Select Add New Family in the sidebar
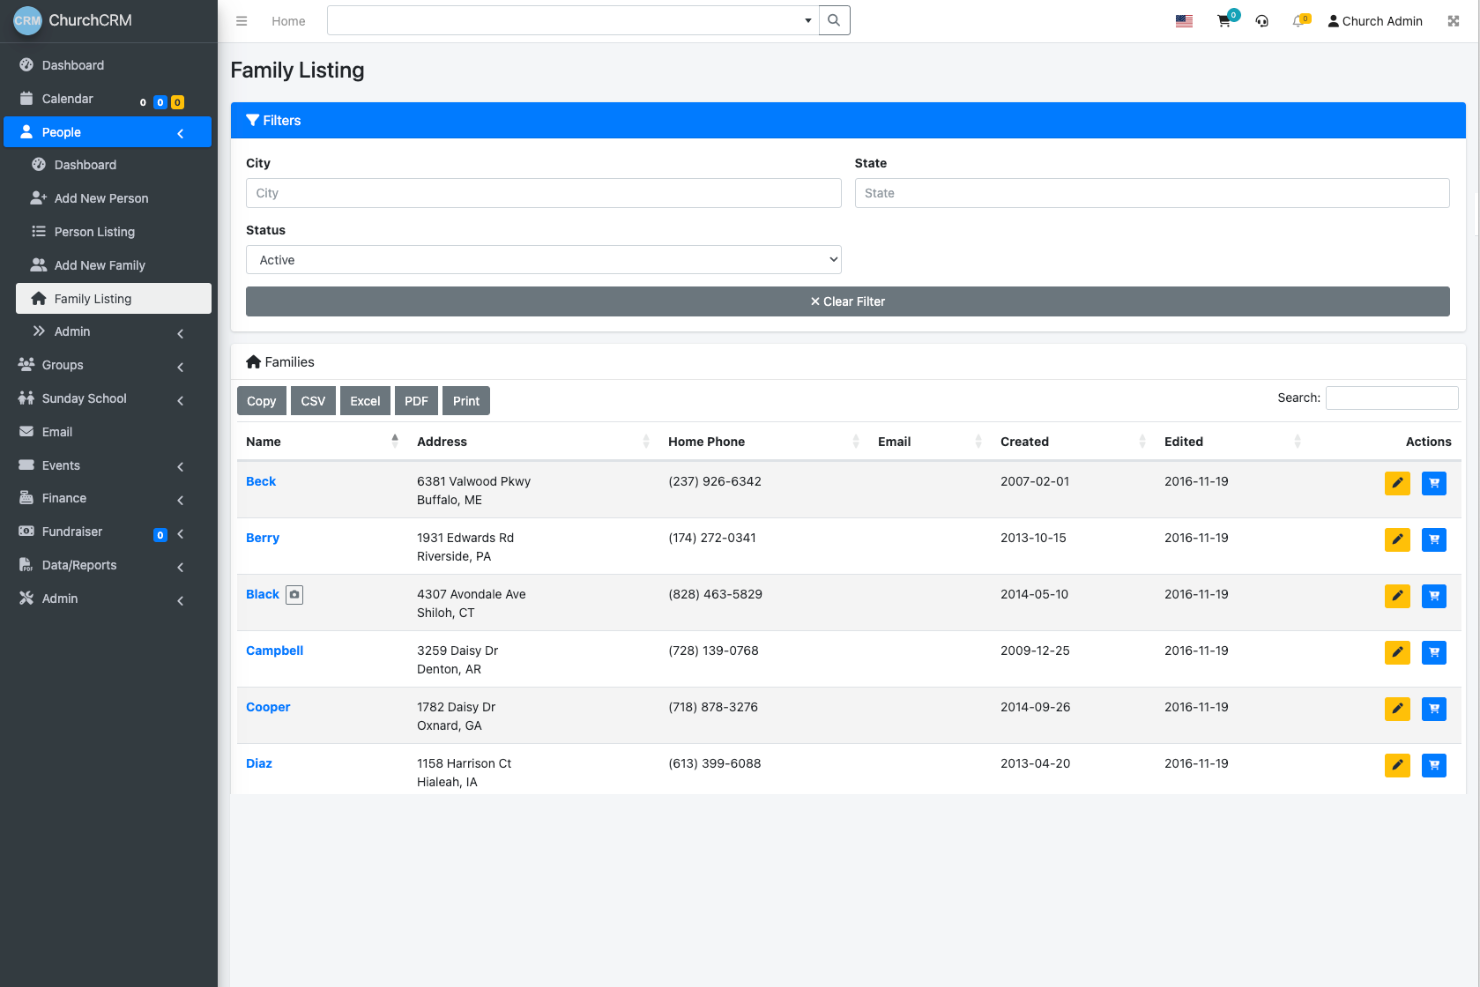Image resolution: width=1480 pixels, height=987 pixels. click(x=100, y=264)
